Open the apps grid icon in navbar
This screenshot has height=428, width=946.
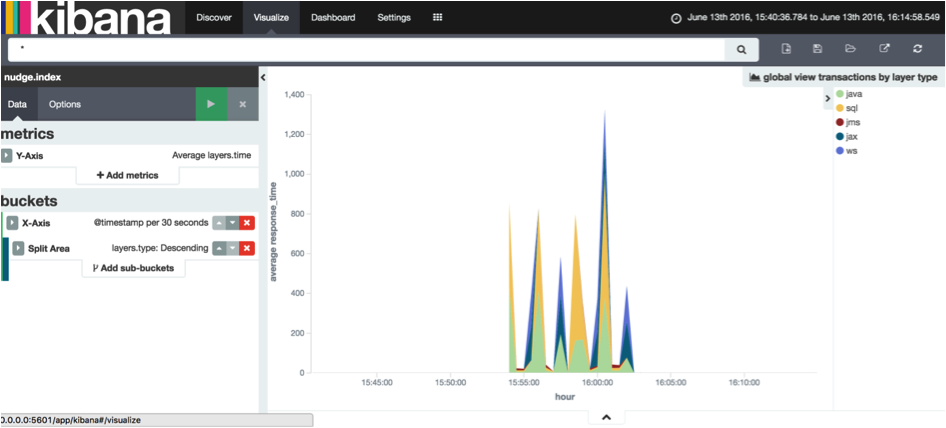point(437,18)
